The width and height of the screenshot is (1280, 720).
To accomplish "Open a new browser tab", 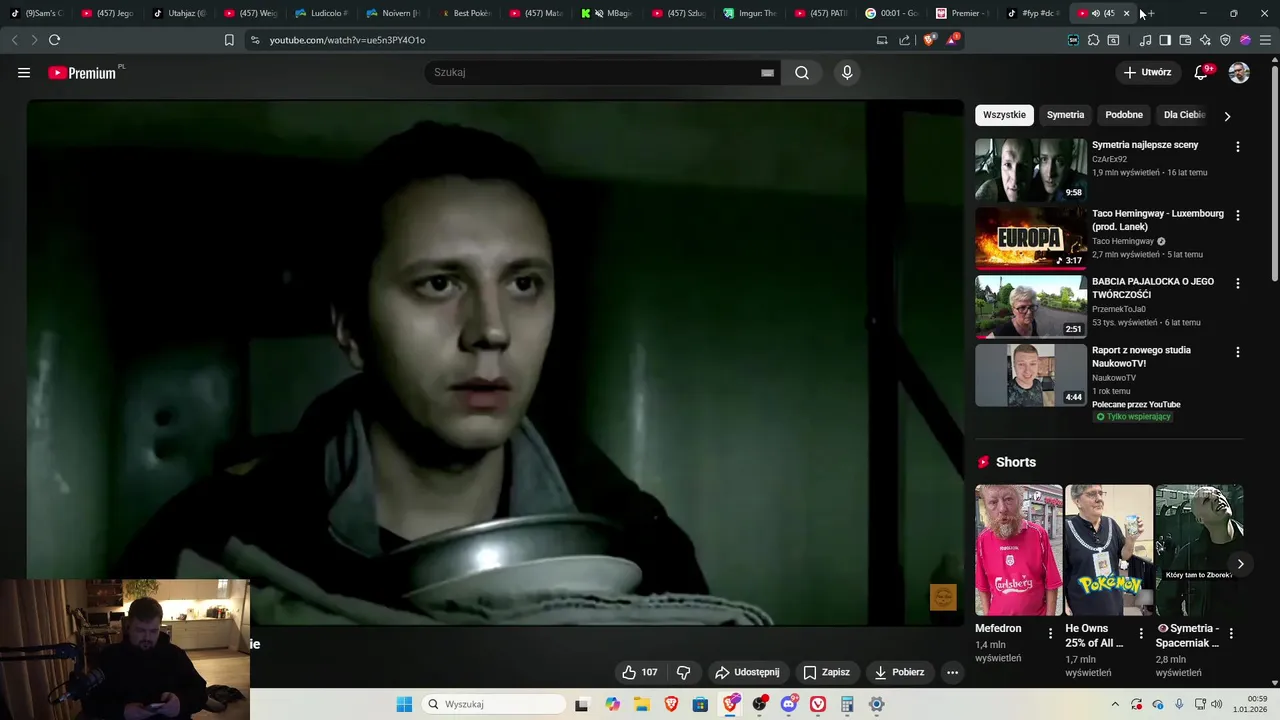I will click(1151, 13).
